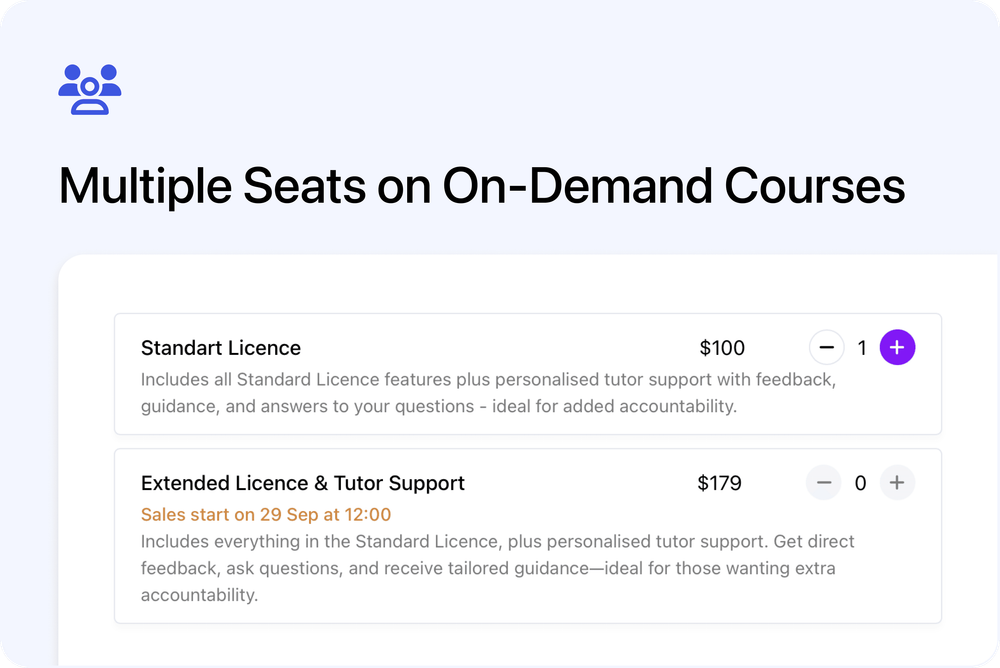Click the $100 price label
Screen dimensions: 1000x668
click(722, 347)
